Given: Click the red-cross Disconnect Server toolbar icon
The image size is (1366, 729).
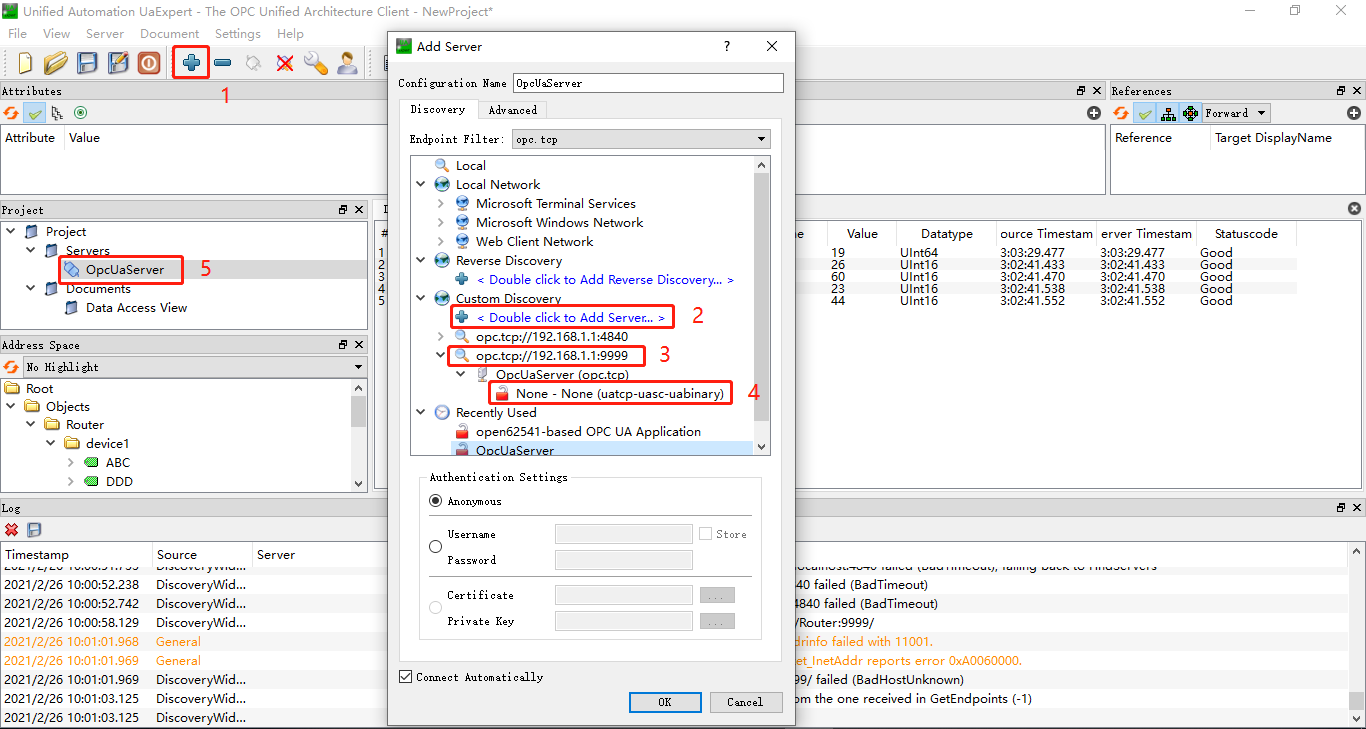Looking at the screenshot, I should pos(285,63).
